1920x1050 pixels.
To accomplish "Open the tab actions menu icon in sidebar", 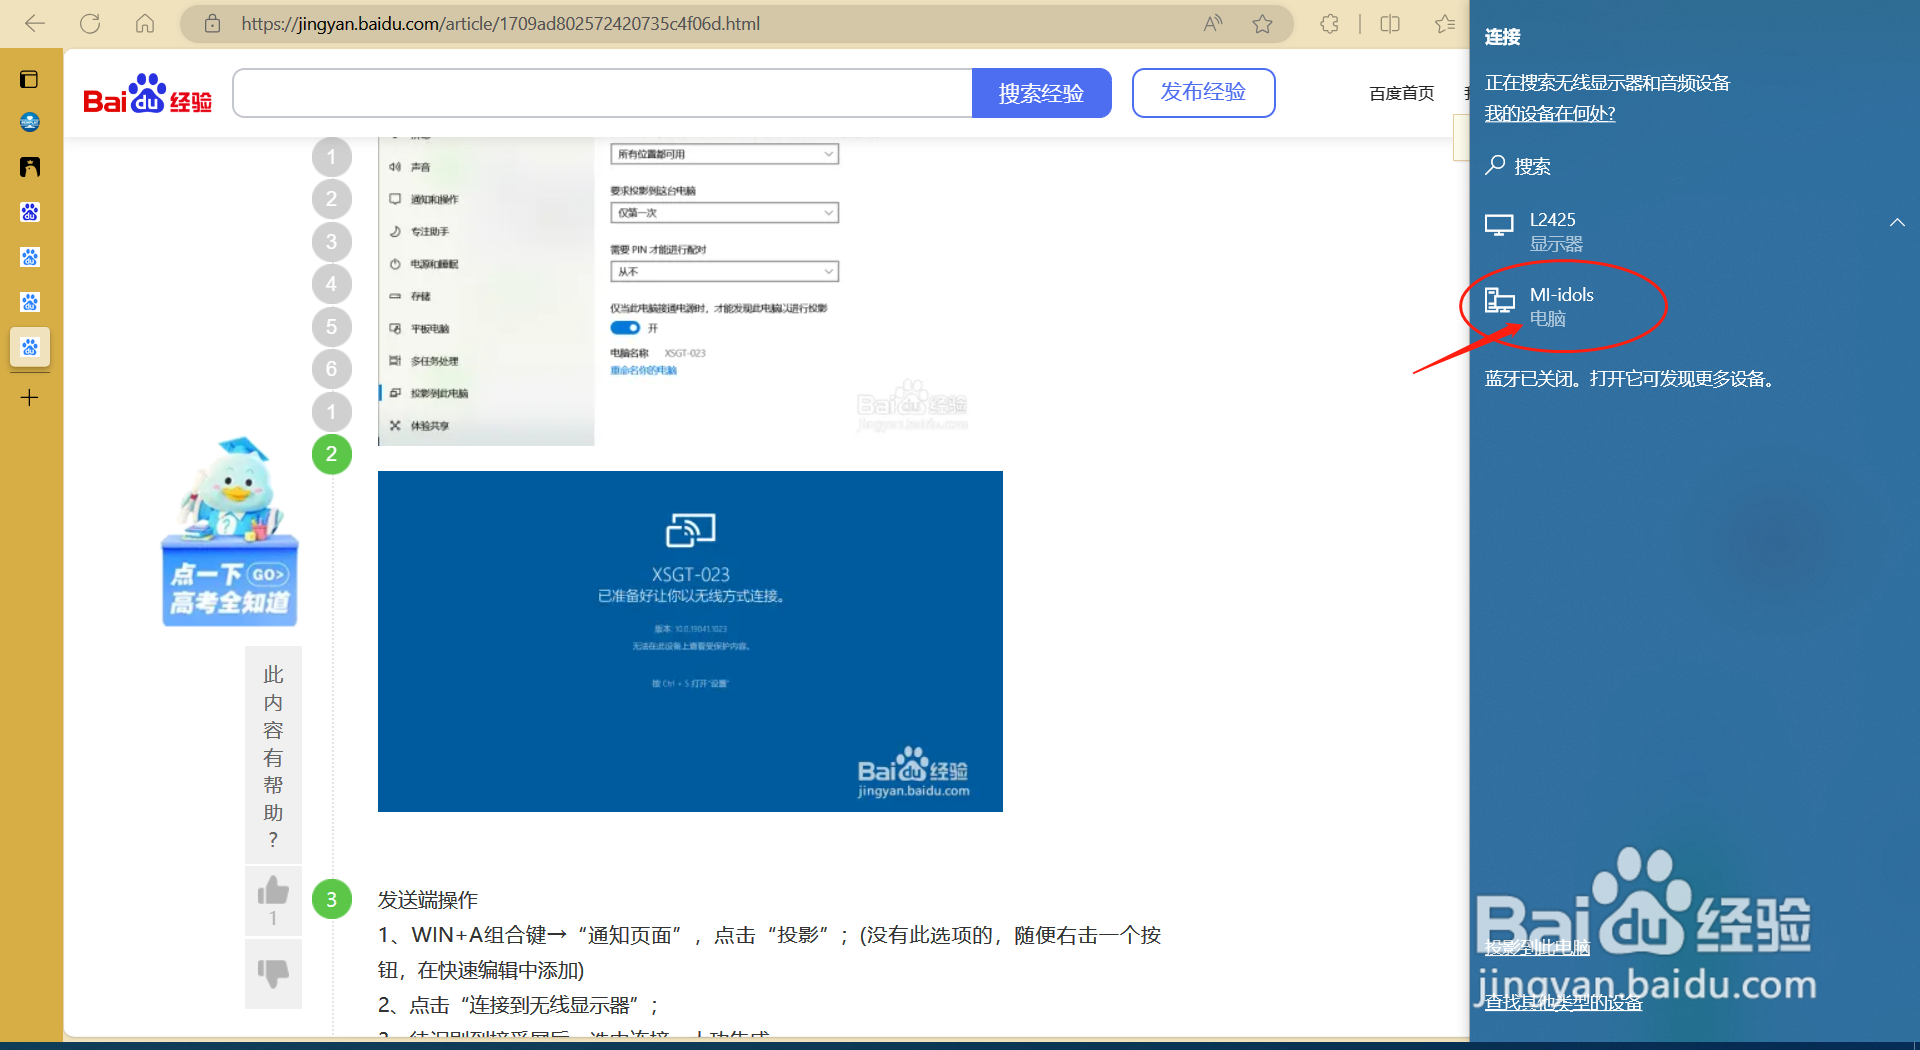I will point(30,79).
